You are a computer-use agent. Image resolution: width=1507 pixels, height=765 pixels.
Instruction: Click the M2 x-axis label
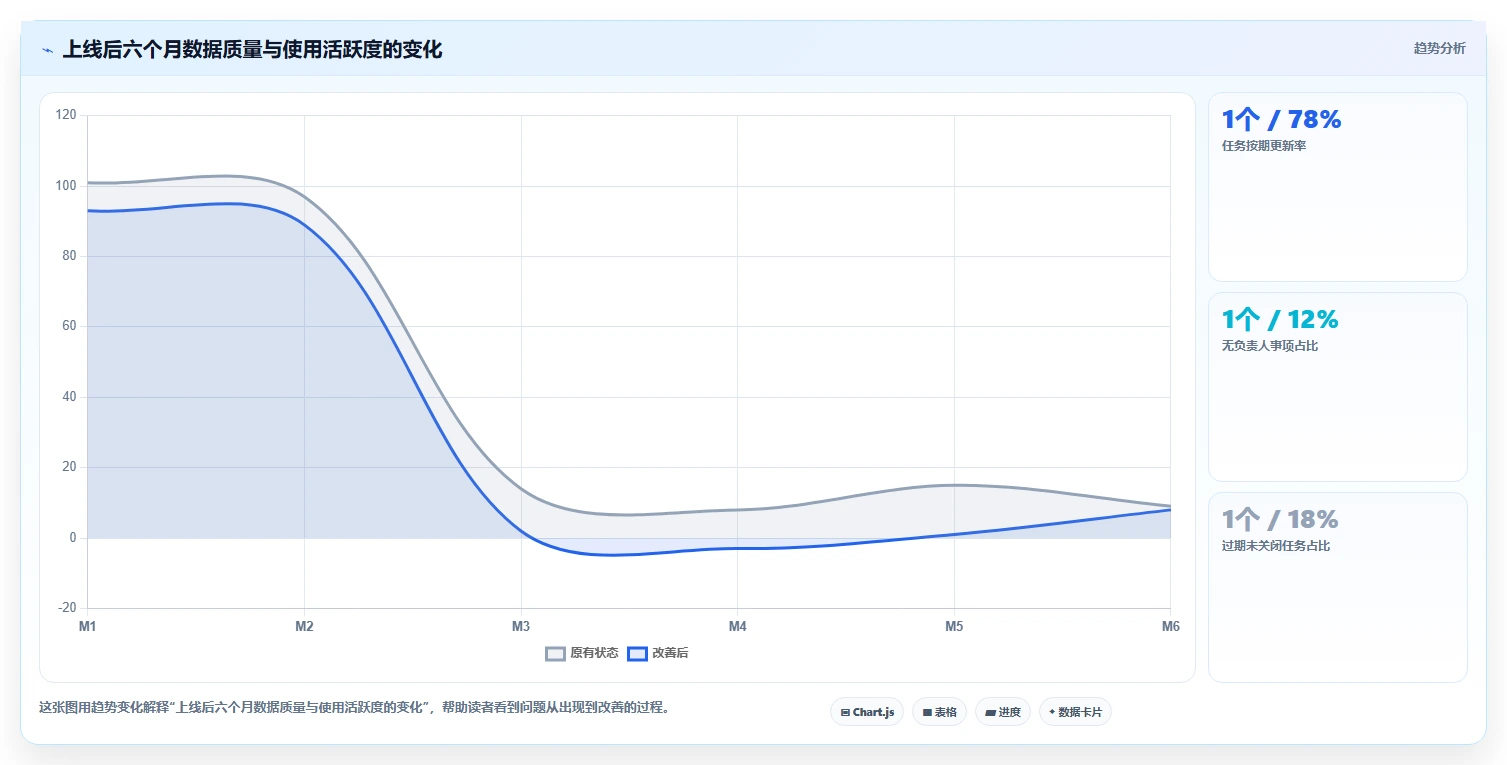(x=304, y=627)
